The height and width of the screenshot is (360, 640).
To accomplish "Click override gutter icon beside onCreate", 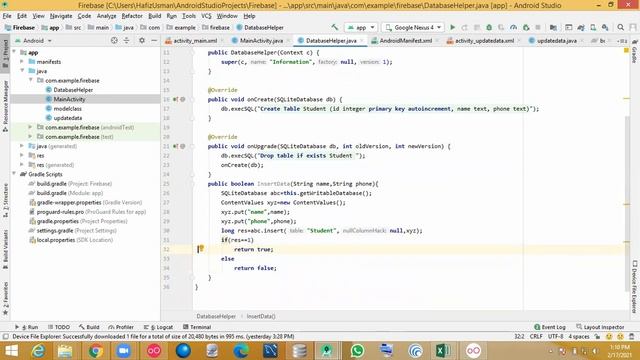I will click(175, 99).
